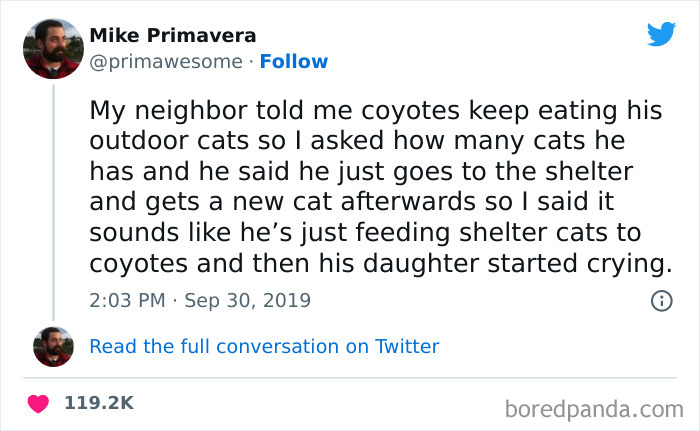Visit the @primawesome handle
The image size is (700, 431).
click(x=166, y=62)
